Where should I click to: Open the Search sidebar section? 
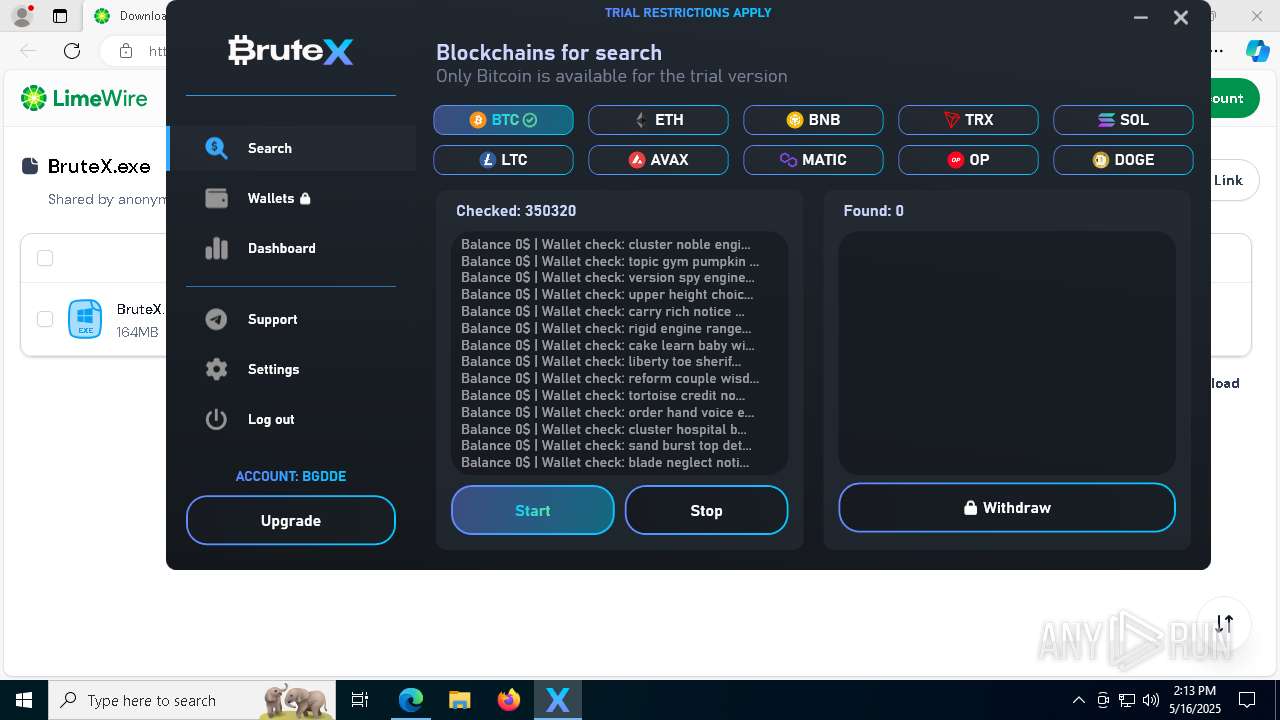pos(291,148)
